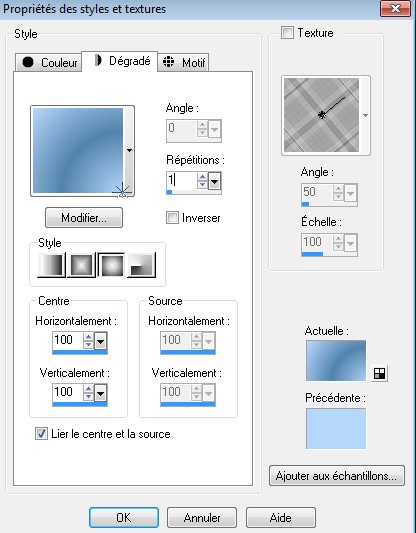Expand the Répétitions slider dropdown
Screen dimensions: 416x533
click(215, 182)
